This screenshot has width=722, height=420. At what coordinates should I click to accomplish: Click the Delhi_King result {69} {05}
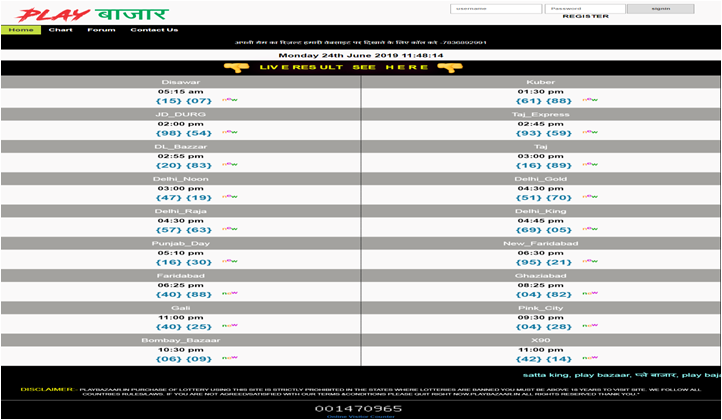[x=544, y=230]
